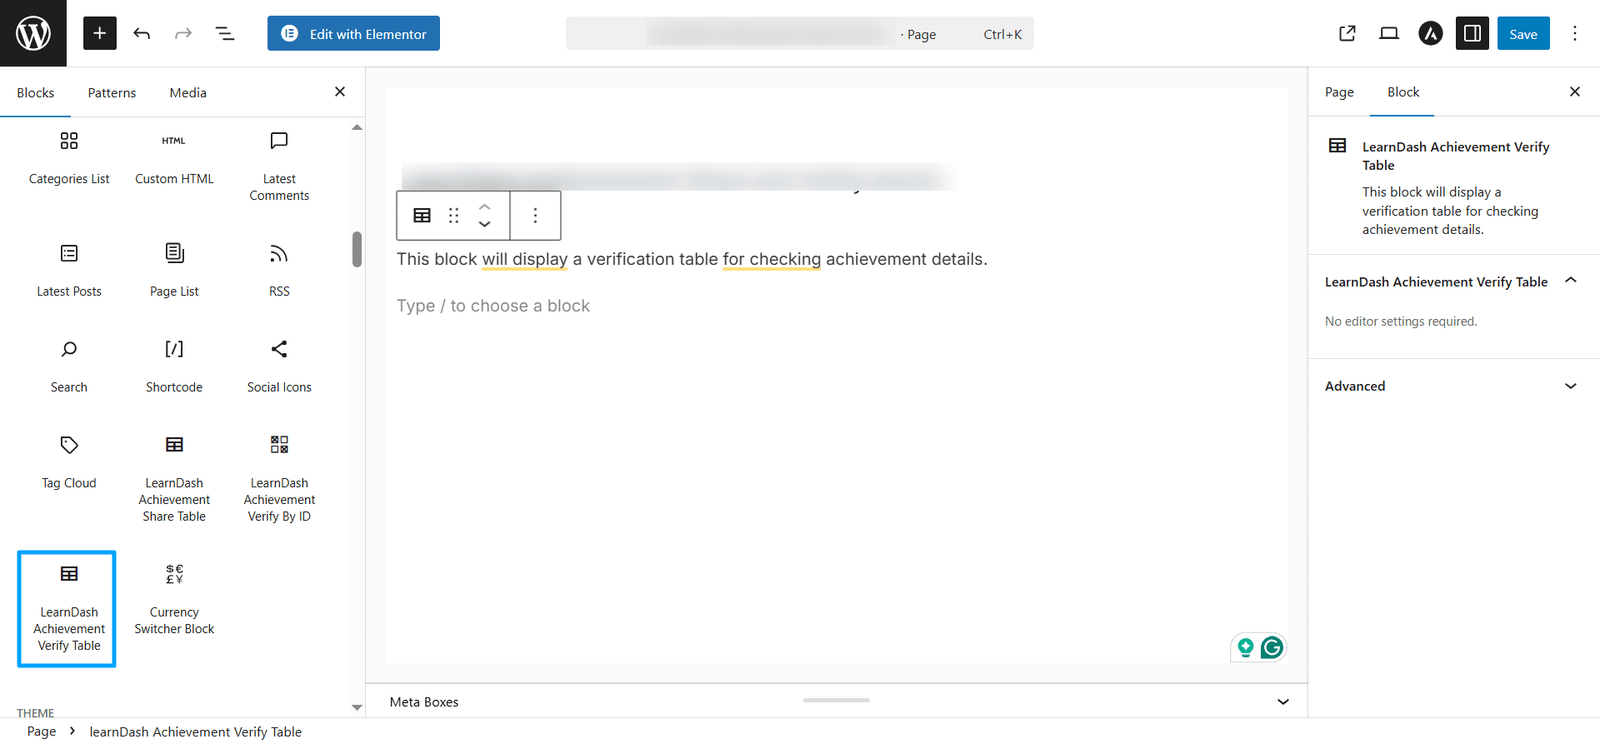Insert the Currency Switcher Block

[174, 600]
